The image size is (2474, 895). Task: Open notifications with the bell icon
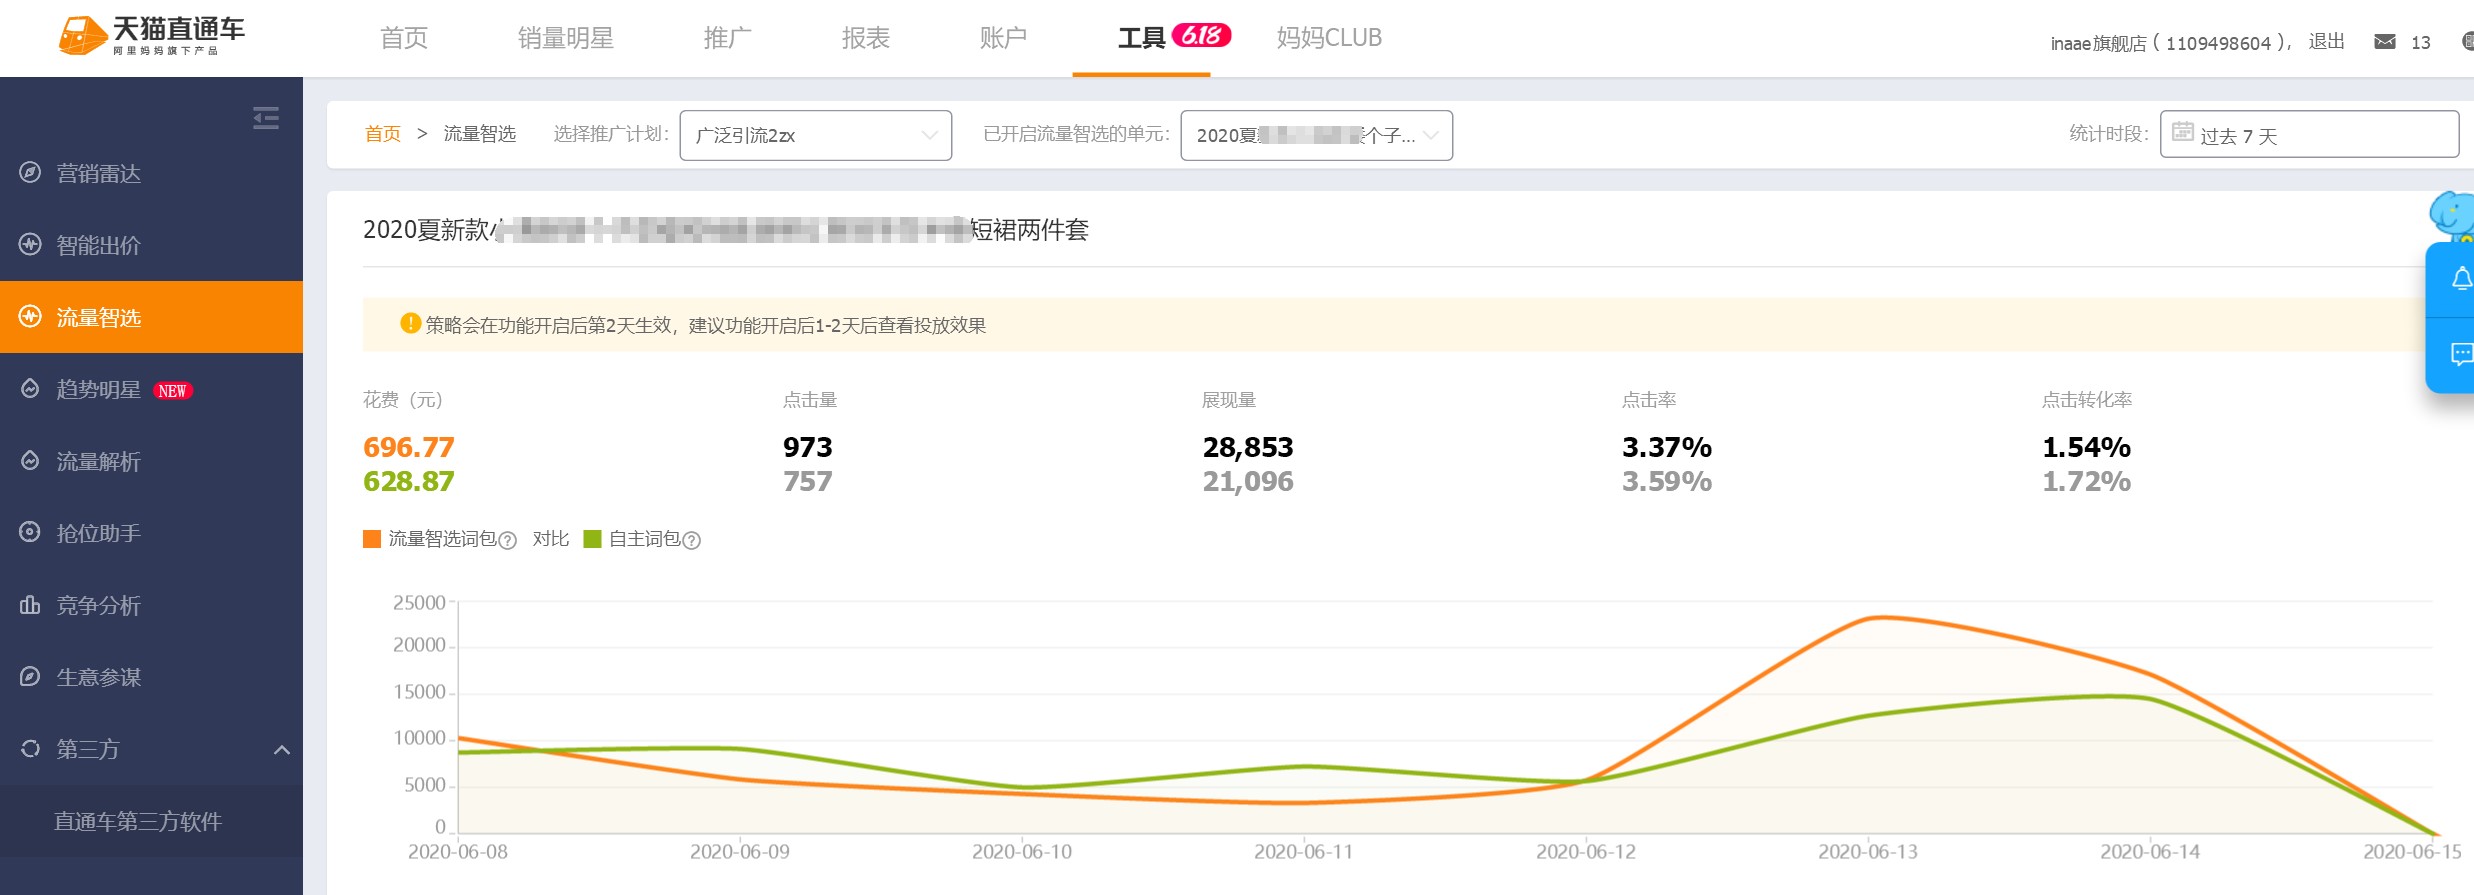pyautogui.click(x=2461, y=279)
